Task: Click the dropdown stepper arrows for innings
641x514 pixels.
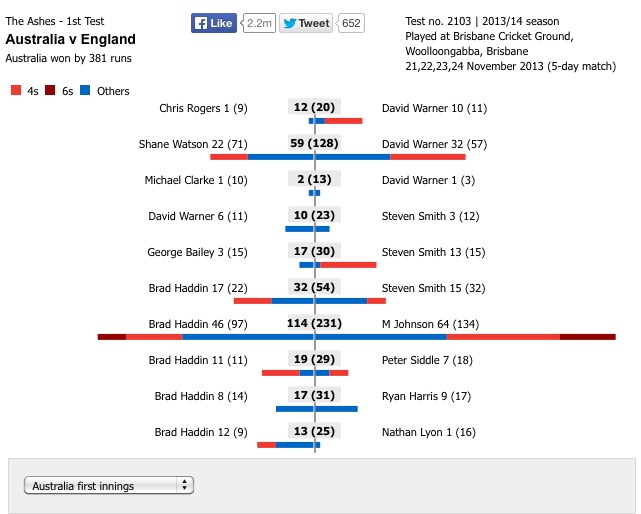Action: pos(185,485)
